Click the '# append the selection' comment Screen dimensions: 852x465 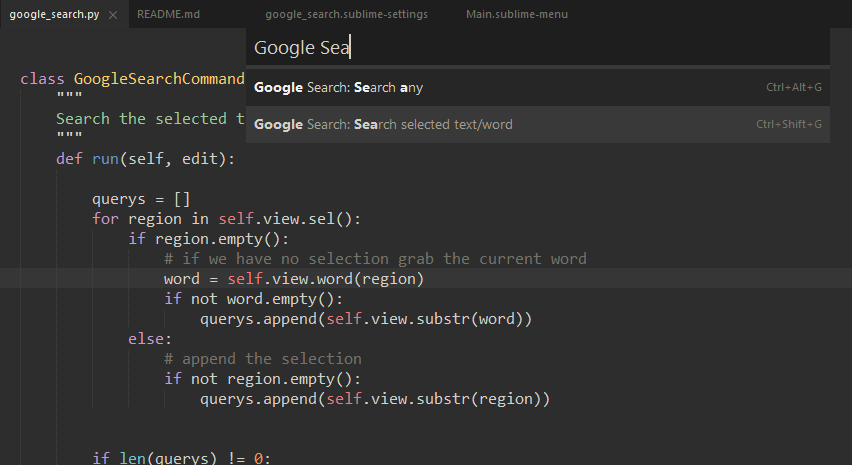pos(263,359)
